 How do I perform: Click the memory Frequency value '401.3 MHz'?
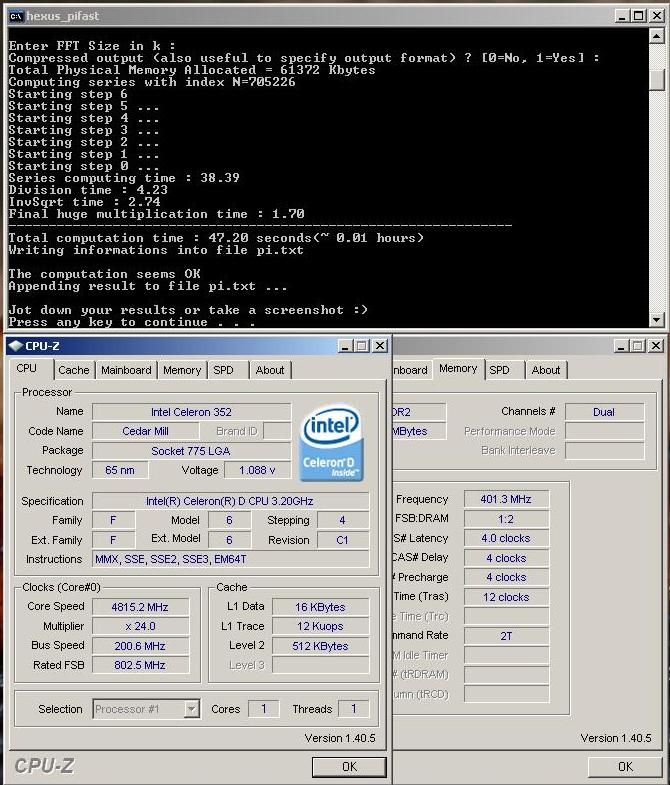point(506,499)
